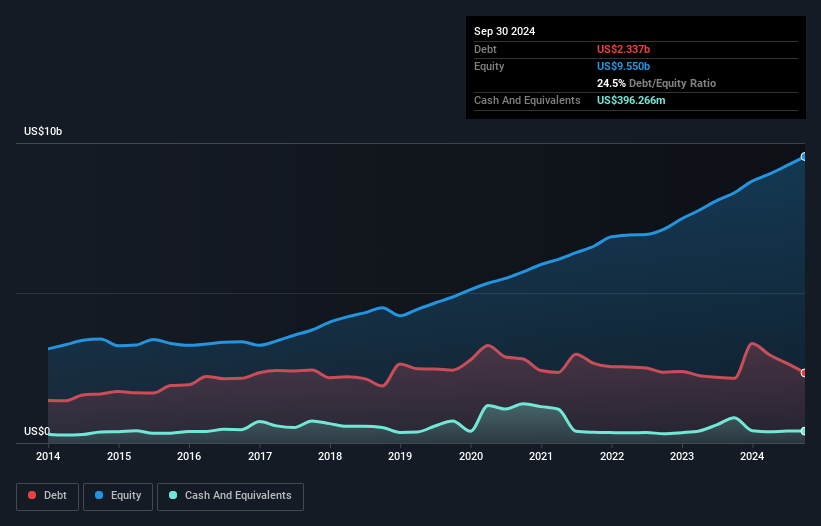Toggle the Debt series legend button

pyautogui.click(x=48, y=496)
